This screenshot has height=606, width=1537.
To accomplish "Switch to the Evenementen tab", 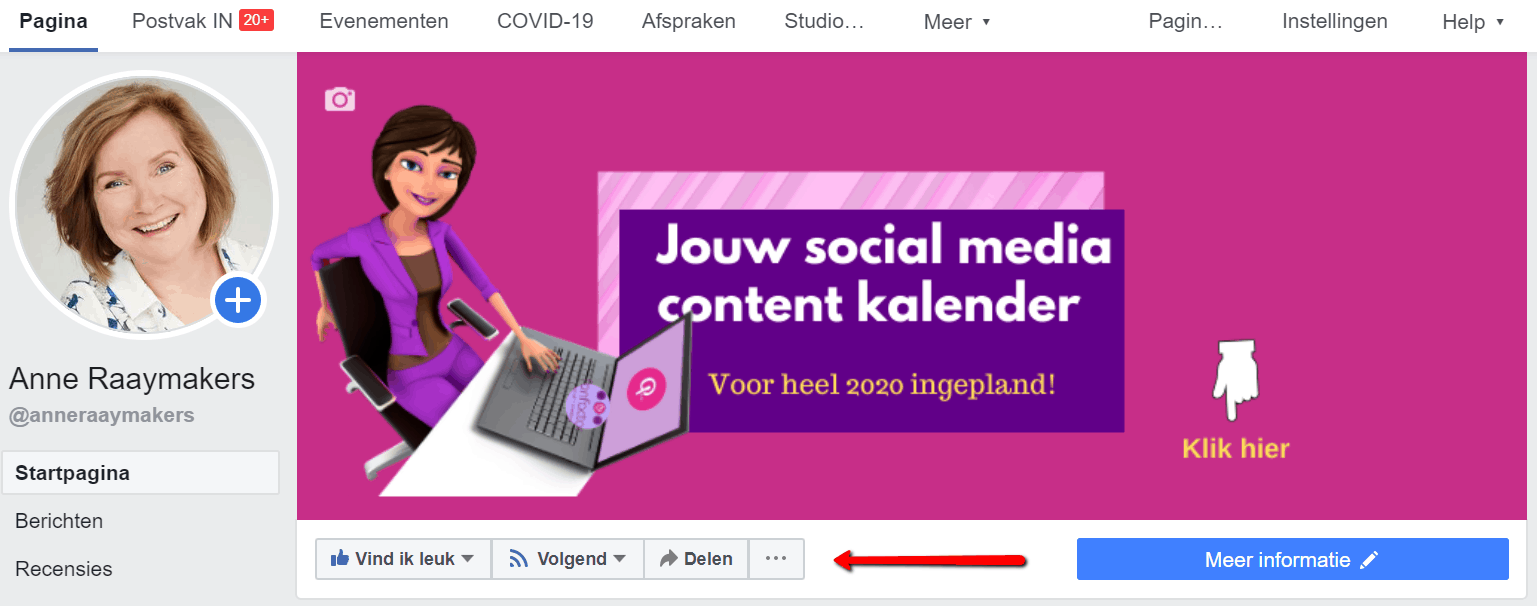I will pos(384,21).
